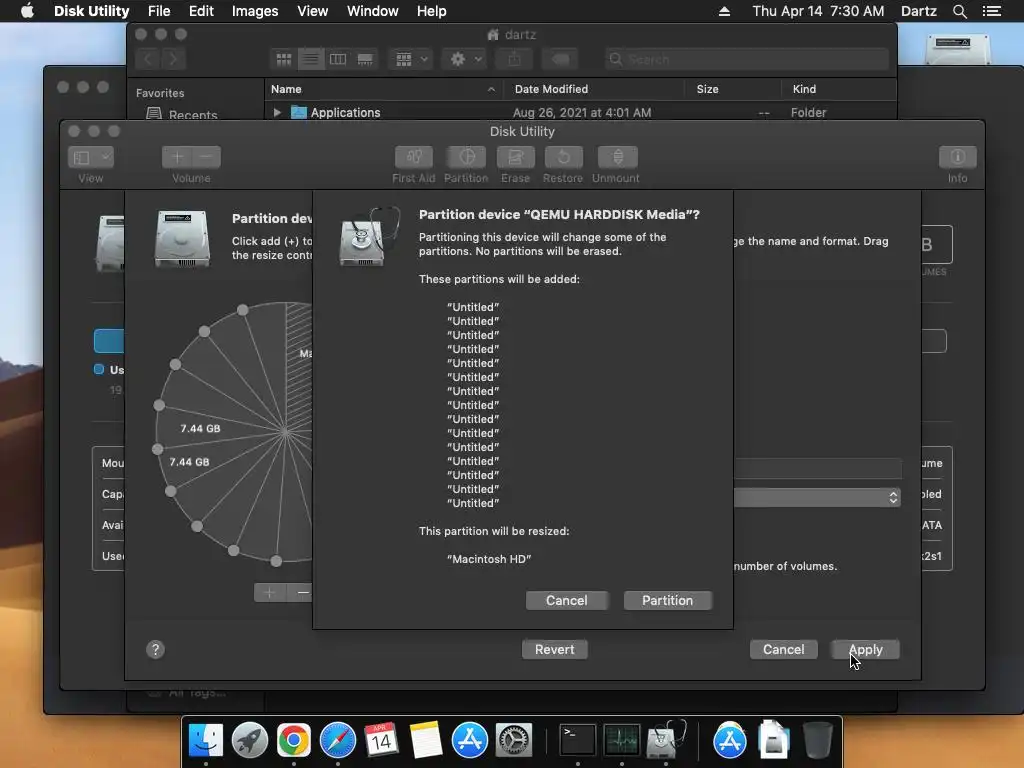Open Calendar from the Dock

pyautogui.click(x=381, y=740)
